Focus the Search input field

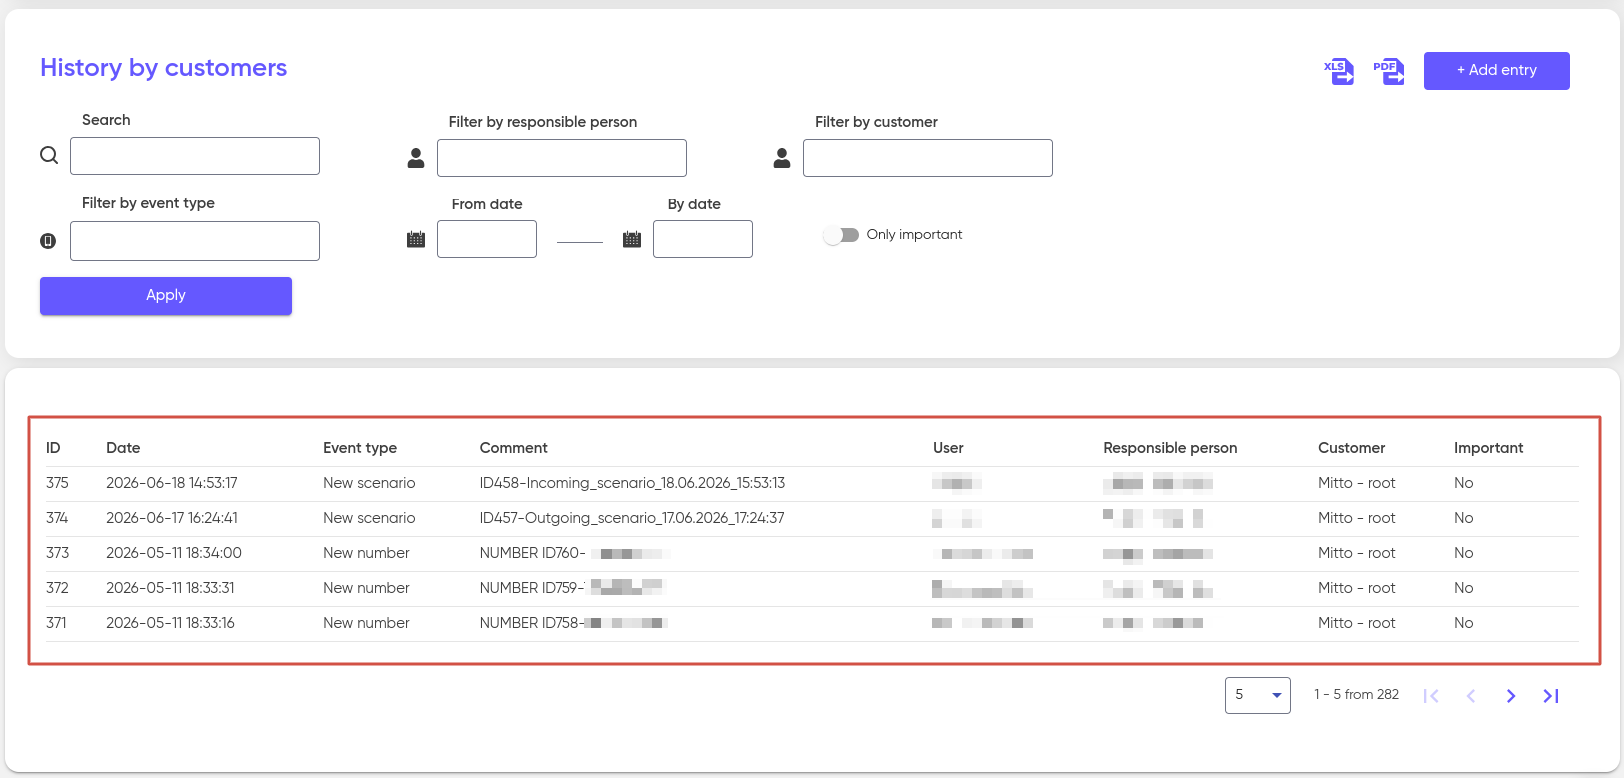(x=195, y=156)
